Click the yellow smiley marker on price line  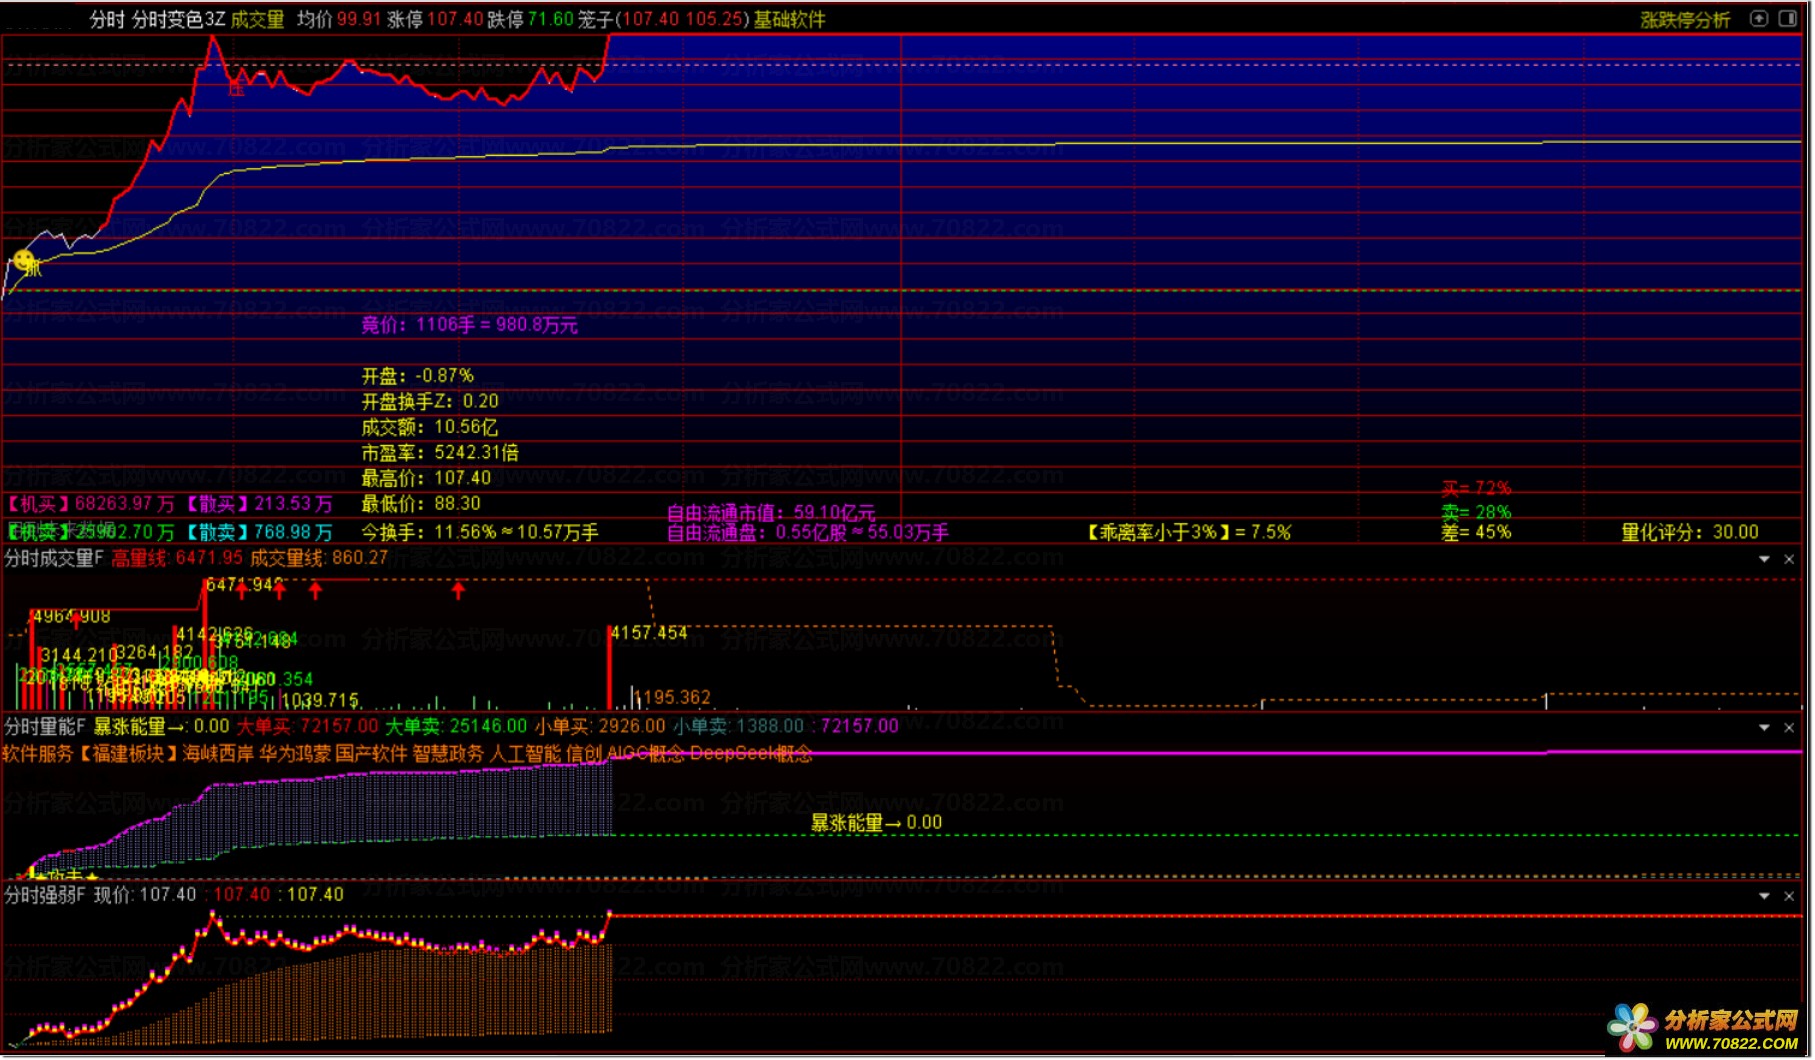click(23, 262)
